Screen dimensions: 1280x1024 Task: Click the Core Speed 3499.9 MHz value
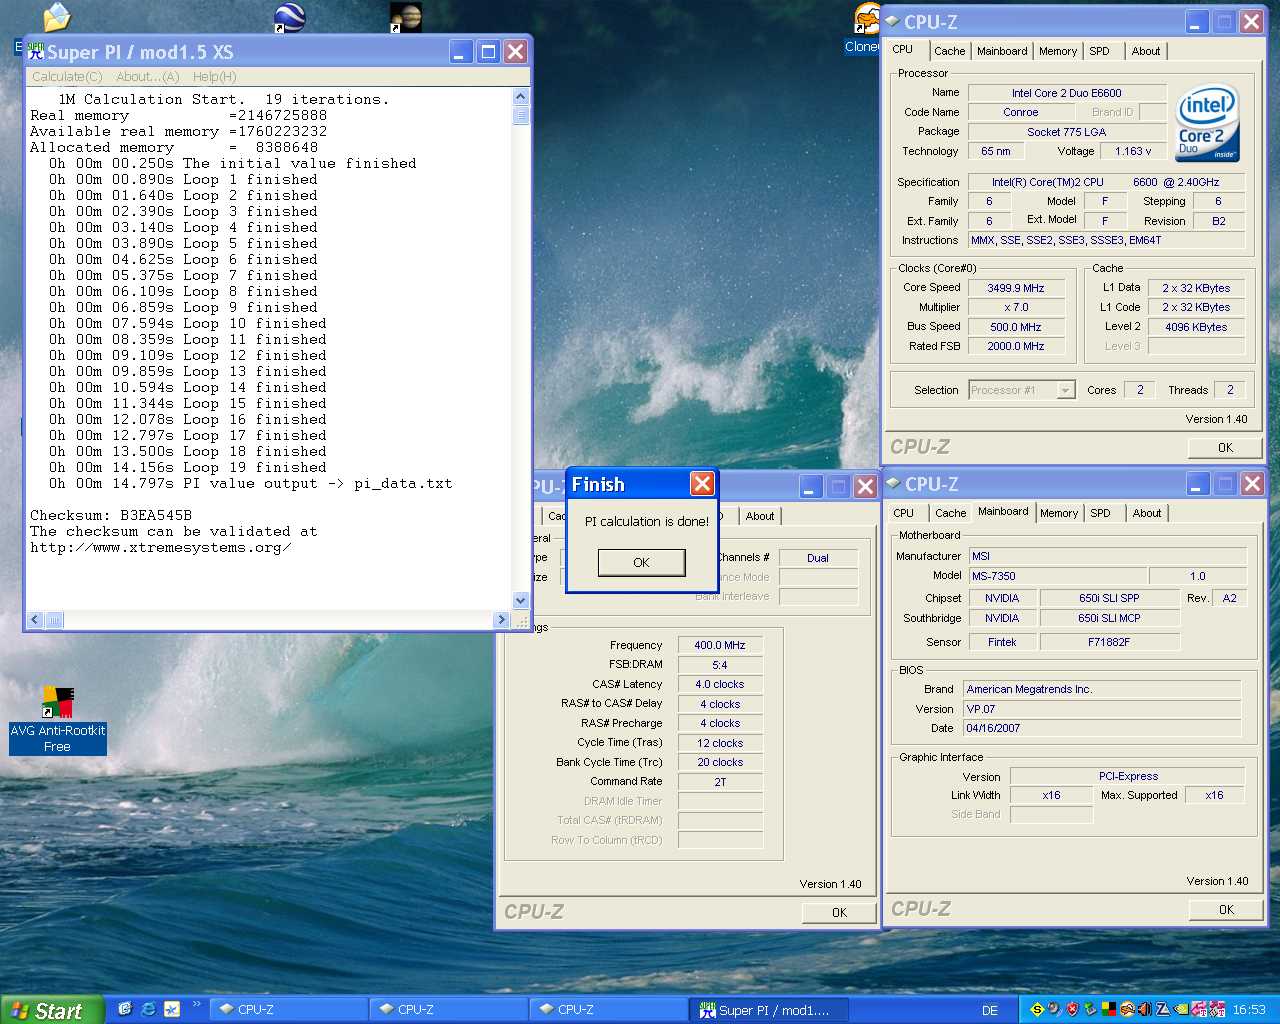[1016, 288]
